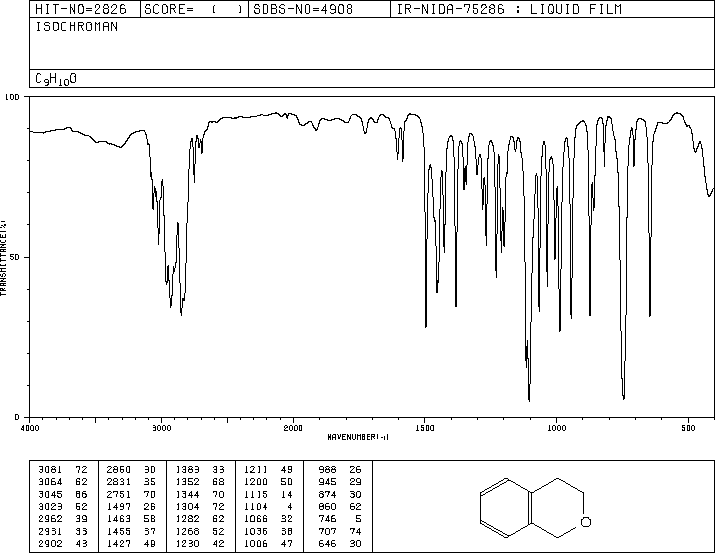715x553 pixels.
Task: Select peak 1268 in the peak table
Action: click(x=187, y=532)
